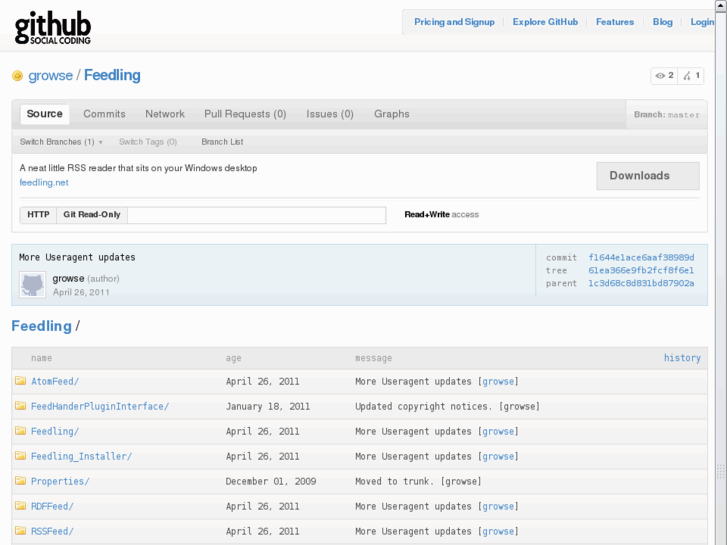
Task: Click the scrollbar up arrow
Action: [721, 4]
